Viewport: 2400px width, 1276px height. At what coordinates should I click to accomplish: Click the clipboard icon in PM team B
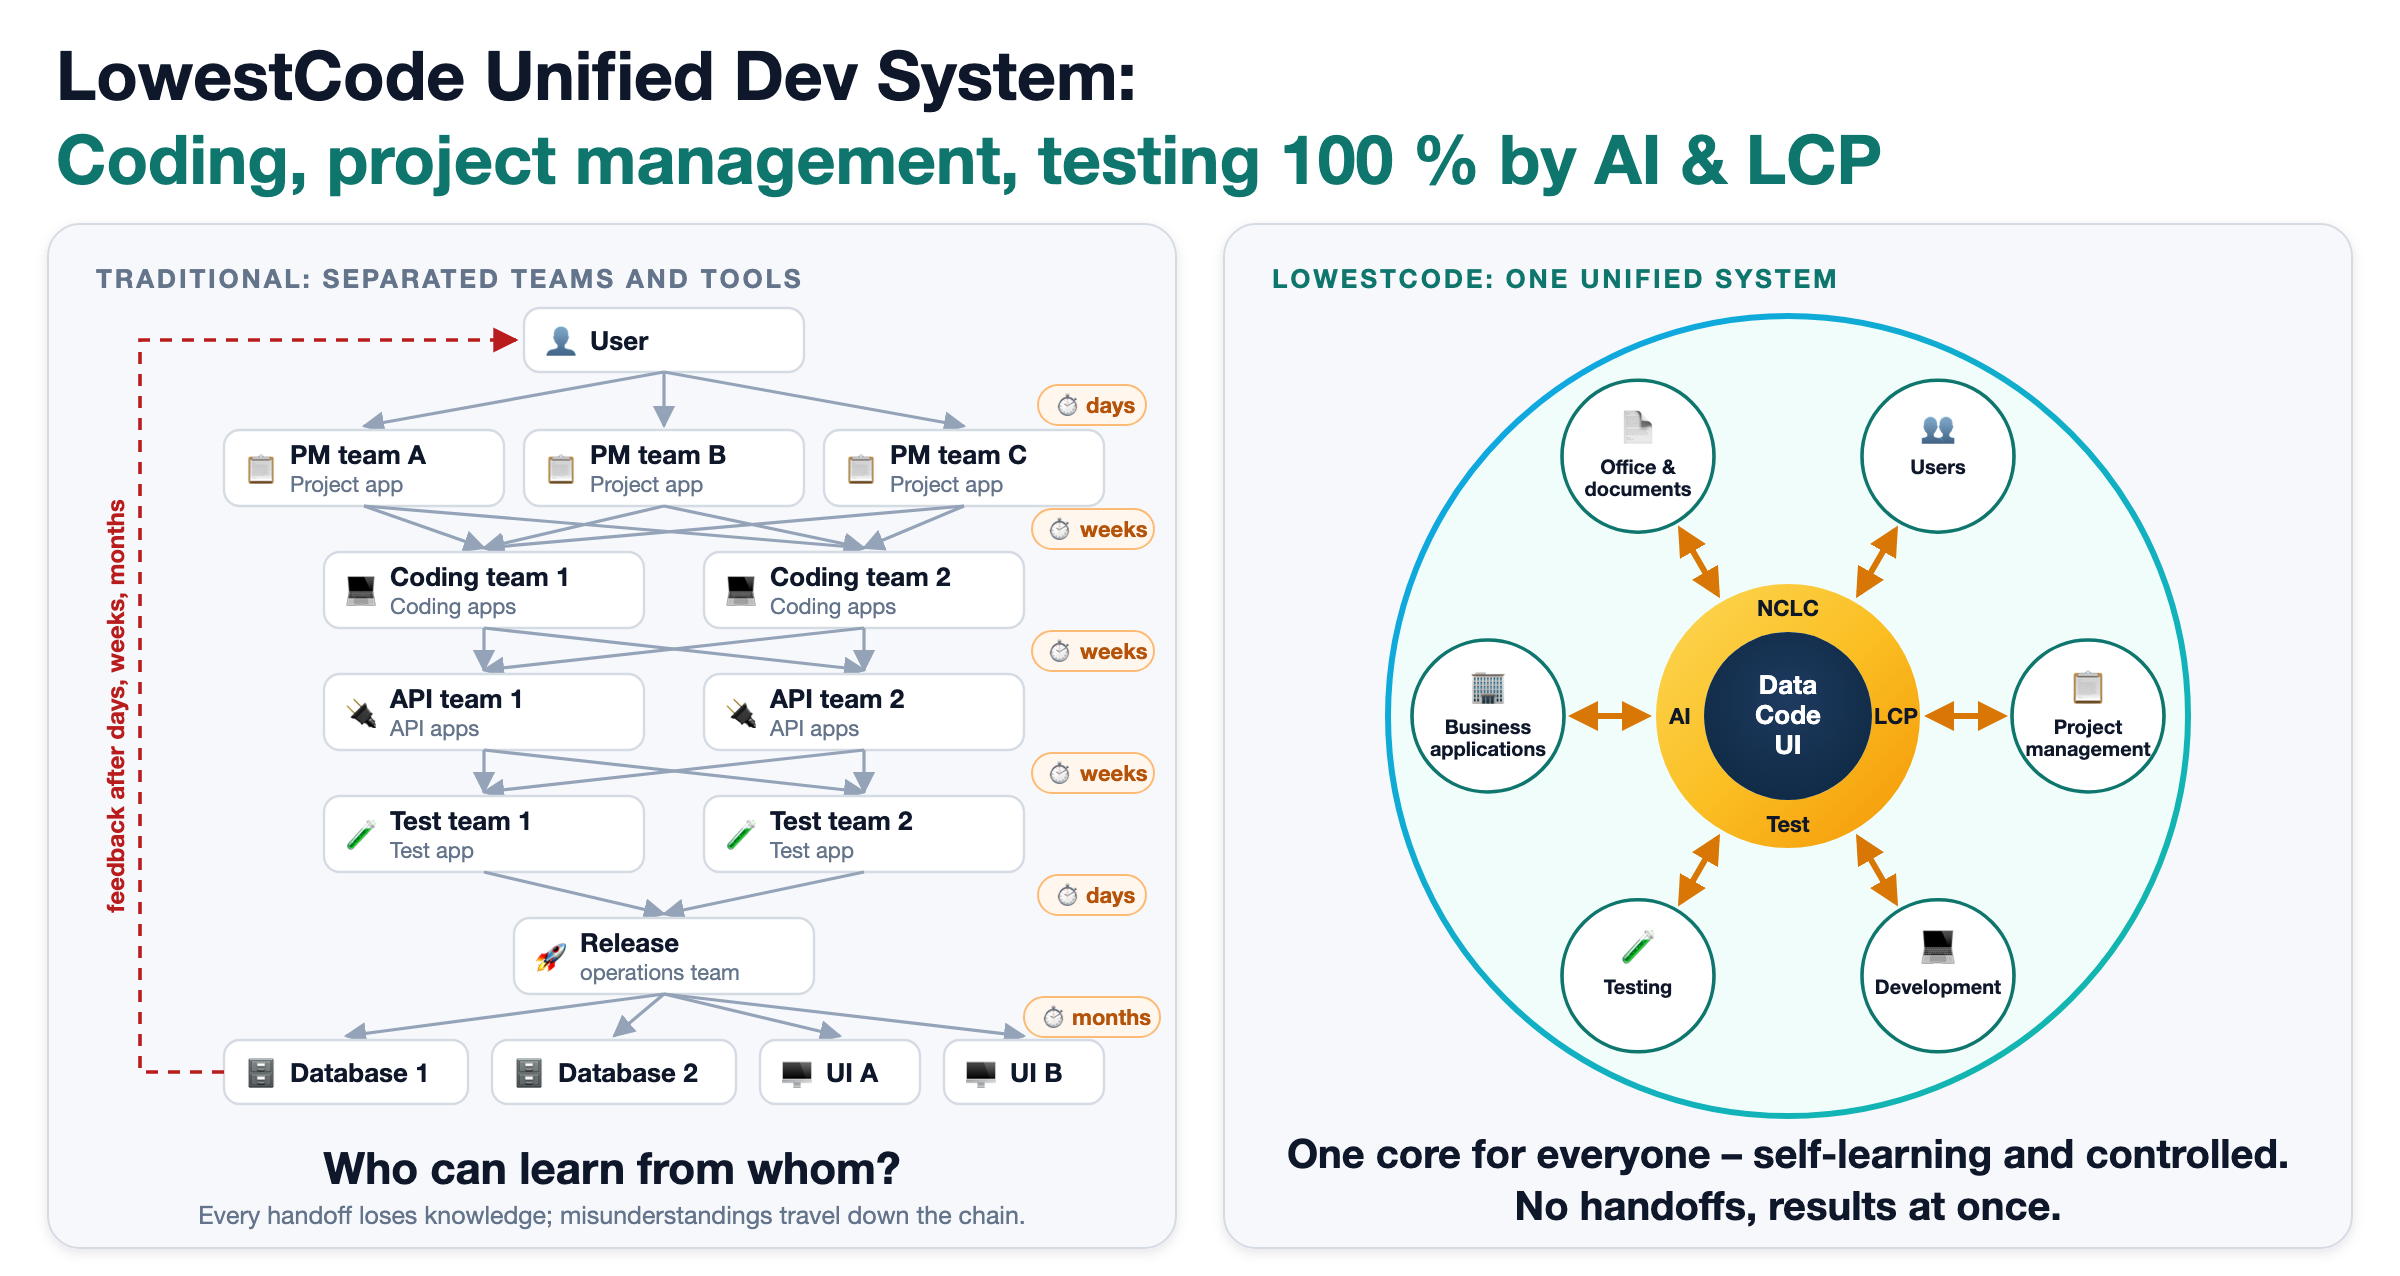(561, 469)
